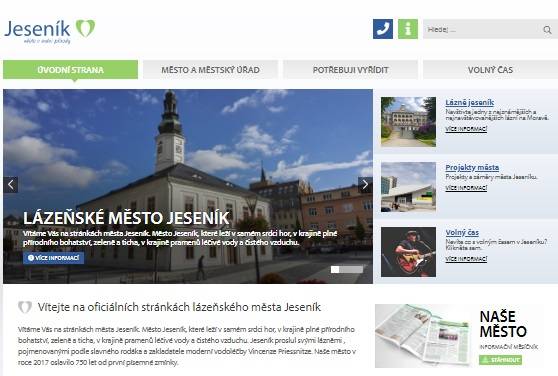The height and width of the screenshot is (376, 558).
Task: Go to next slide with right arrow
Action: [365, 185]
